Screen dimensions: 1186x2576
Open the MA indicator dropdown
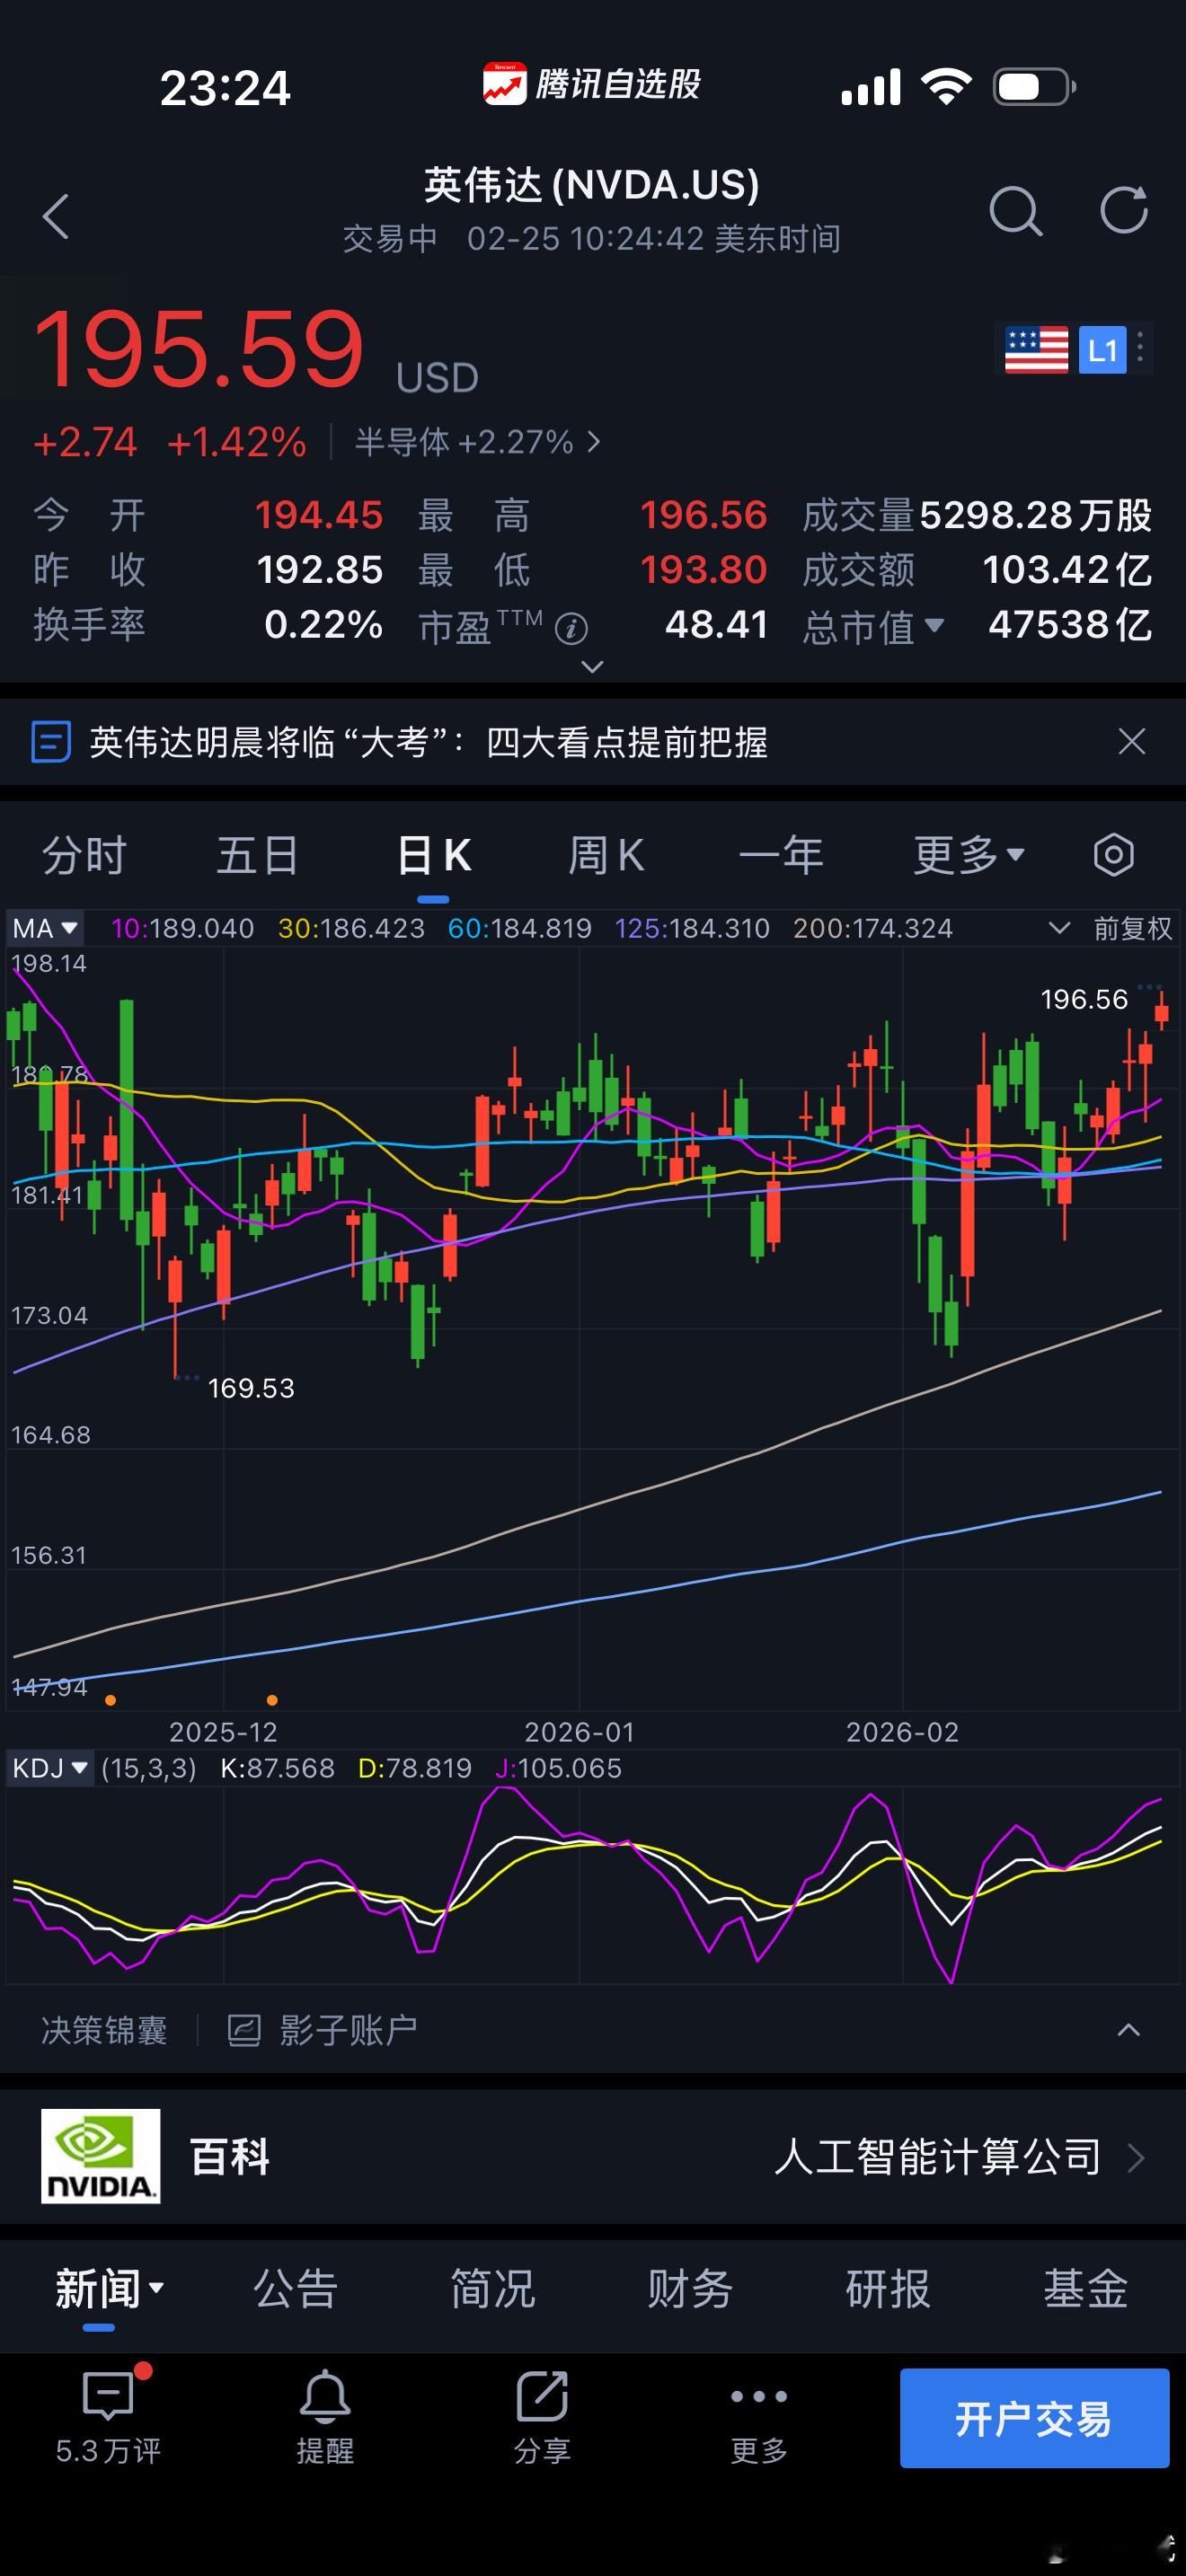pos(45,928)
